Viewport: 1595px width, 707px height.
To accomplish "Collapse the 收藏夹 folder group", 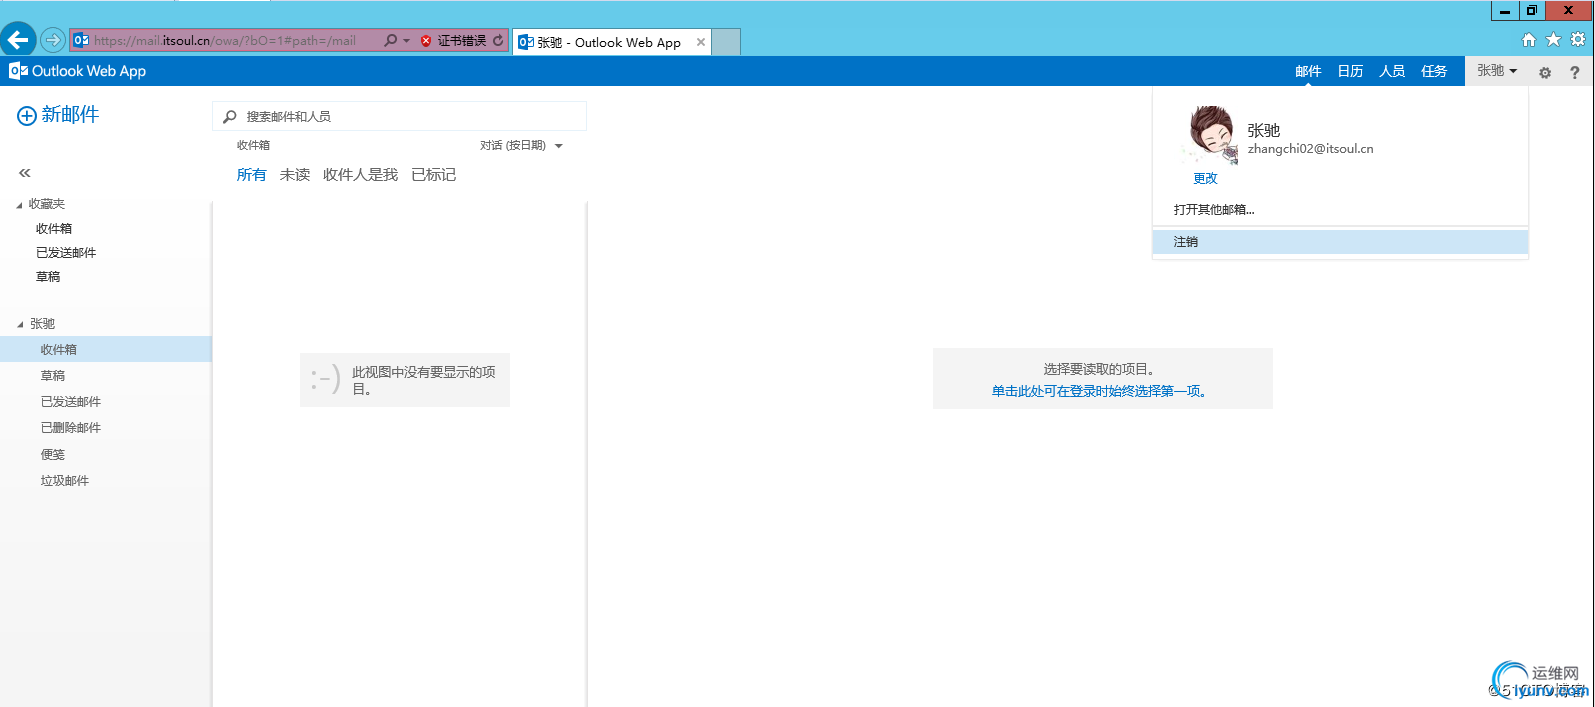I will [20, 205].
